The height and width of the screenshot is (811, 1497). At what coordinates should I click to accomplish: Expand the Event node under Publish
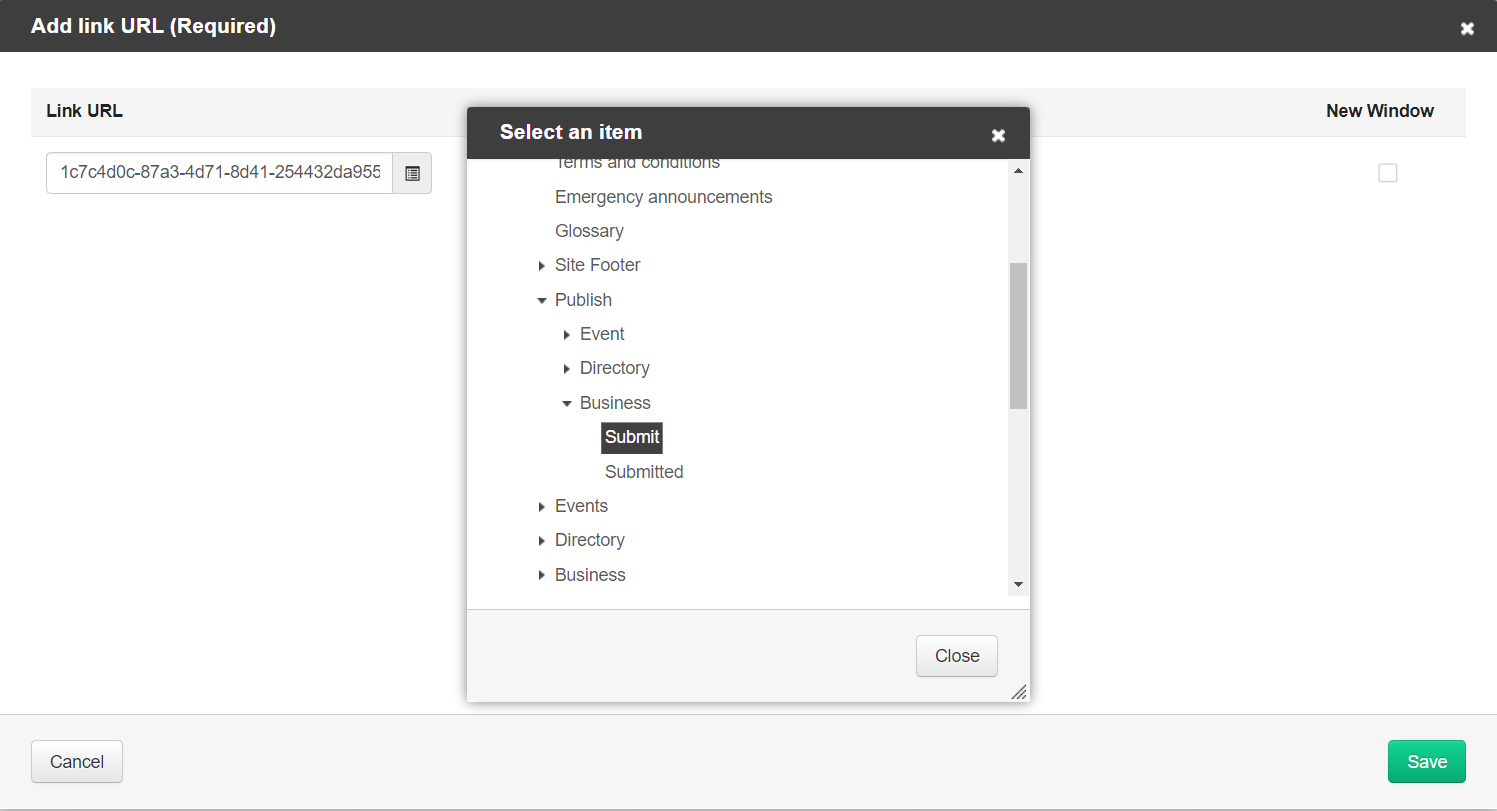567,334
